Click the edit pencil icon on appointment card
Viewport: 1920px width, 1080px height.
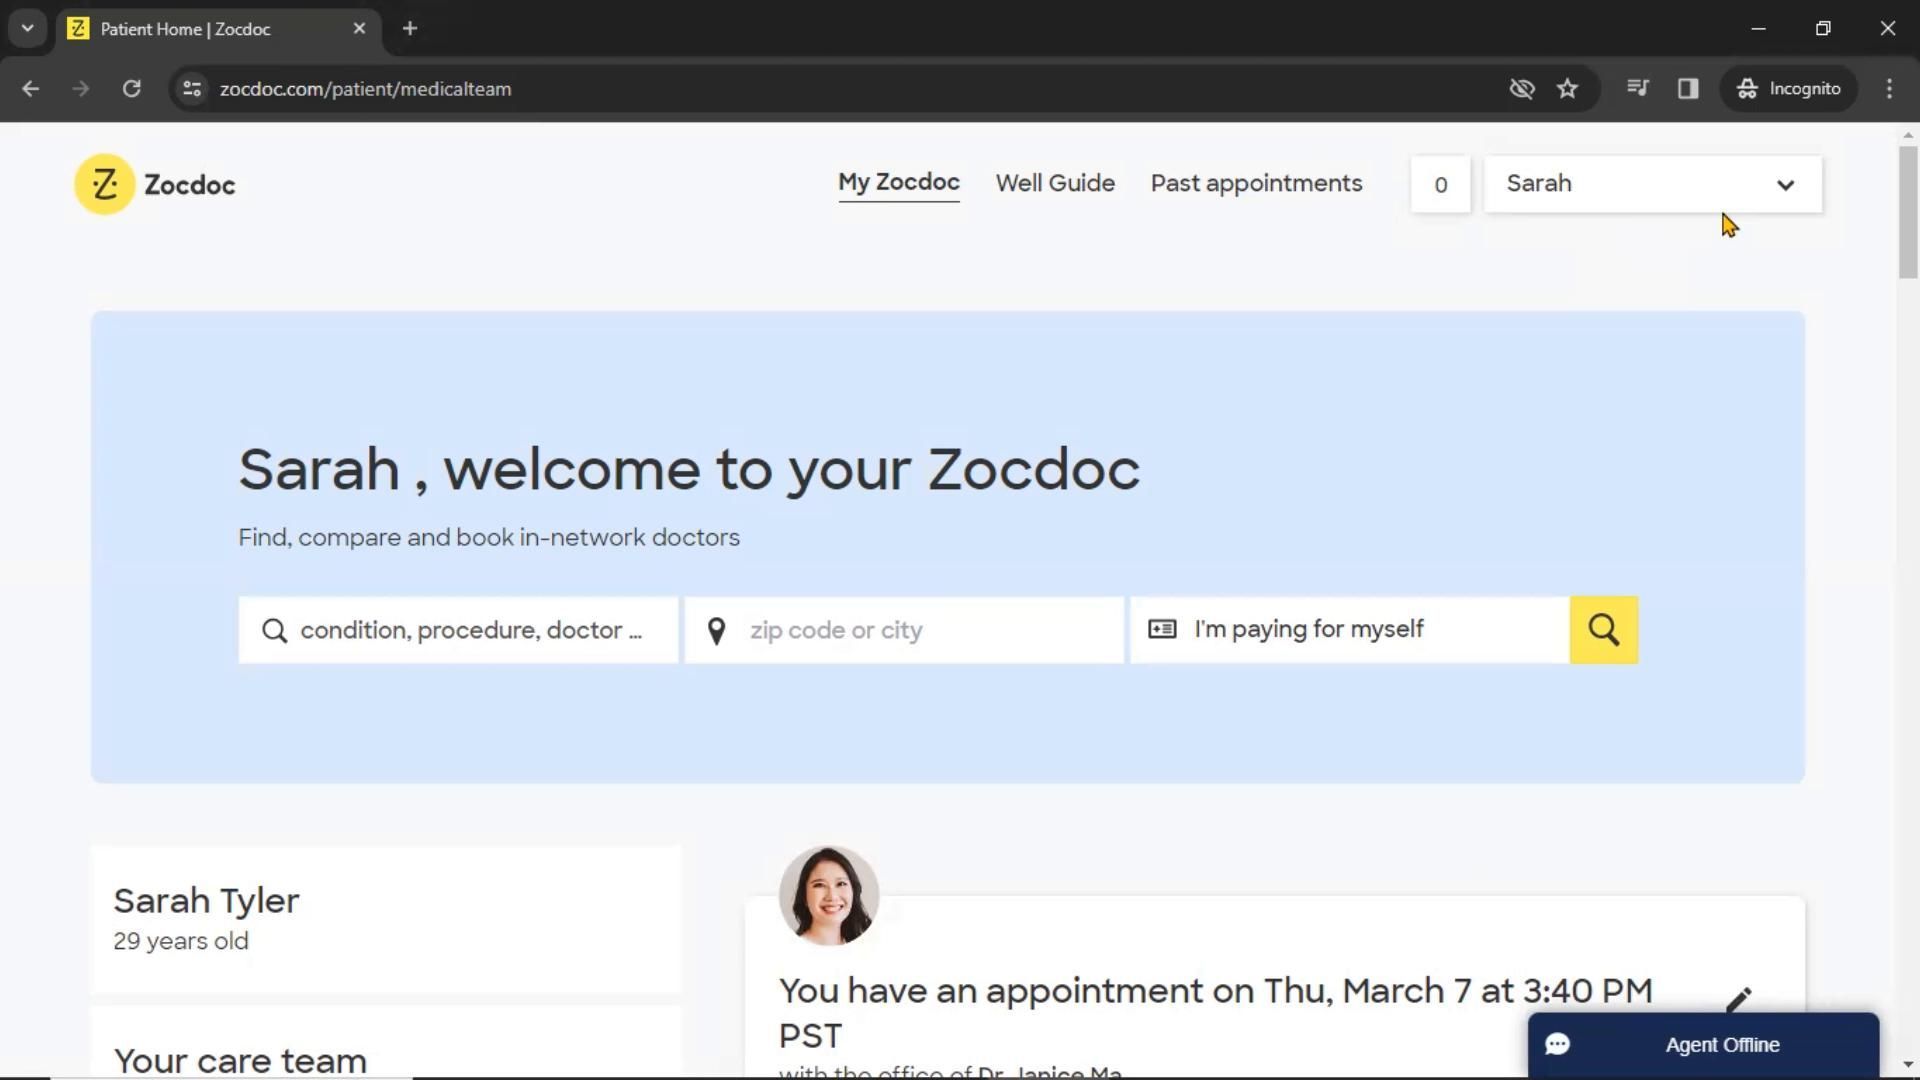pos(1738,999)
